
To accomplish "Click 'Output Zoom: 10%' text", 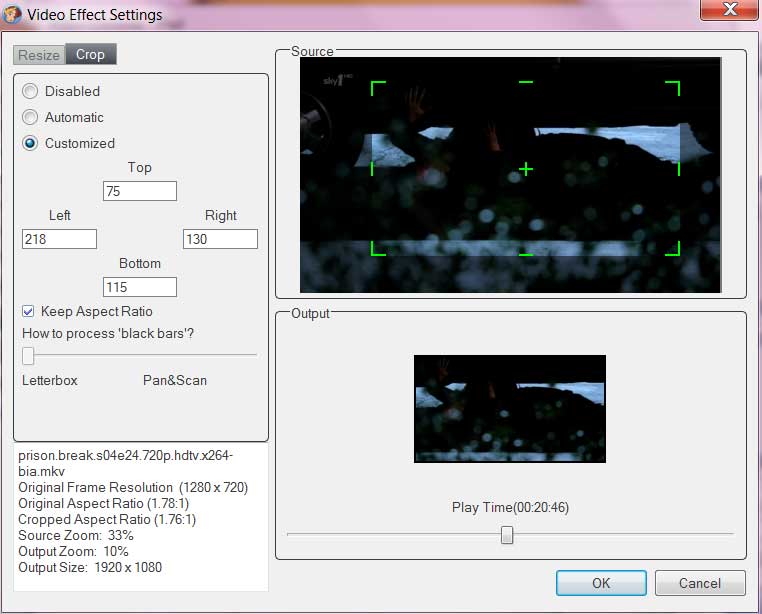I will point(73,551).
